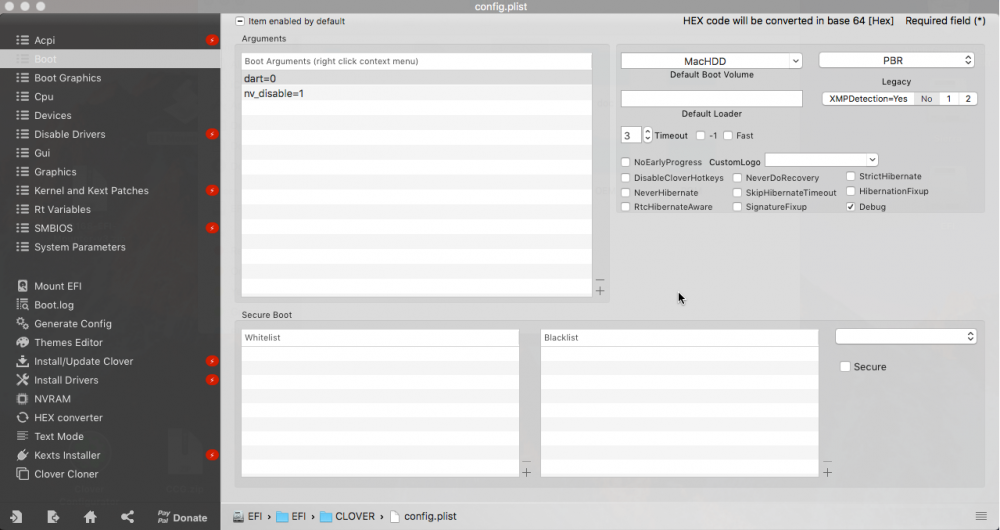Click the Timeout stepper arrows
The height and width of the screenshot is (530, 1000).
pyautogui.click(x=647, y=135)
